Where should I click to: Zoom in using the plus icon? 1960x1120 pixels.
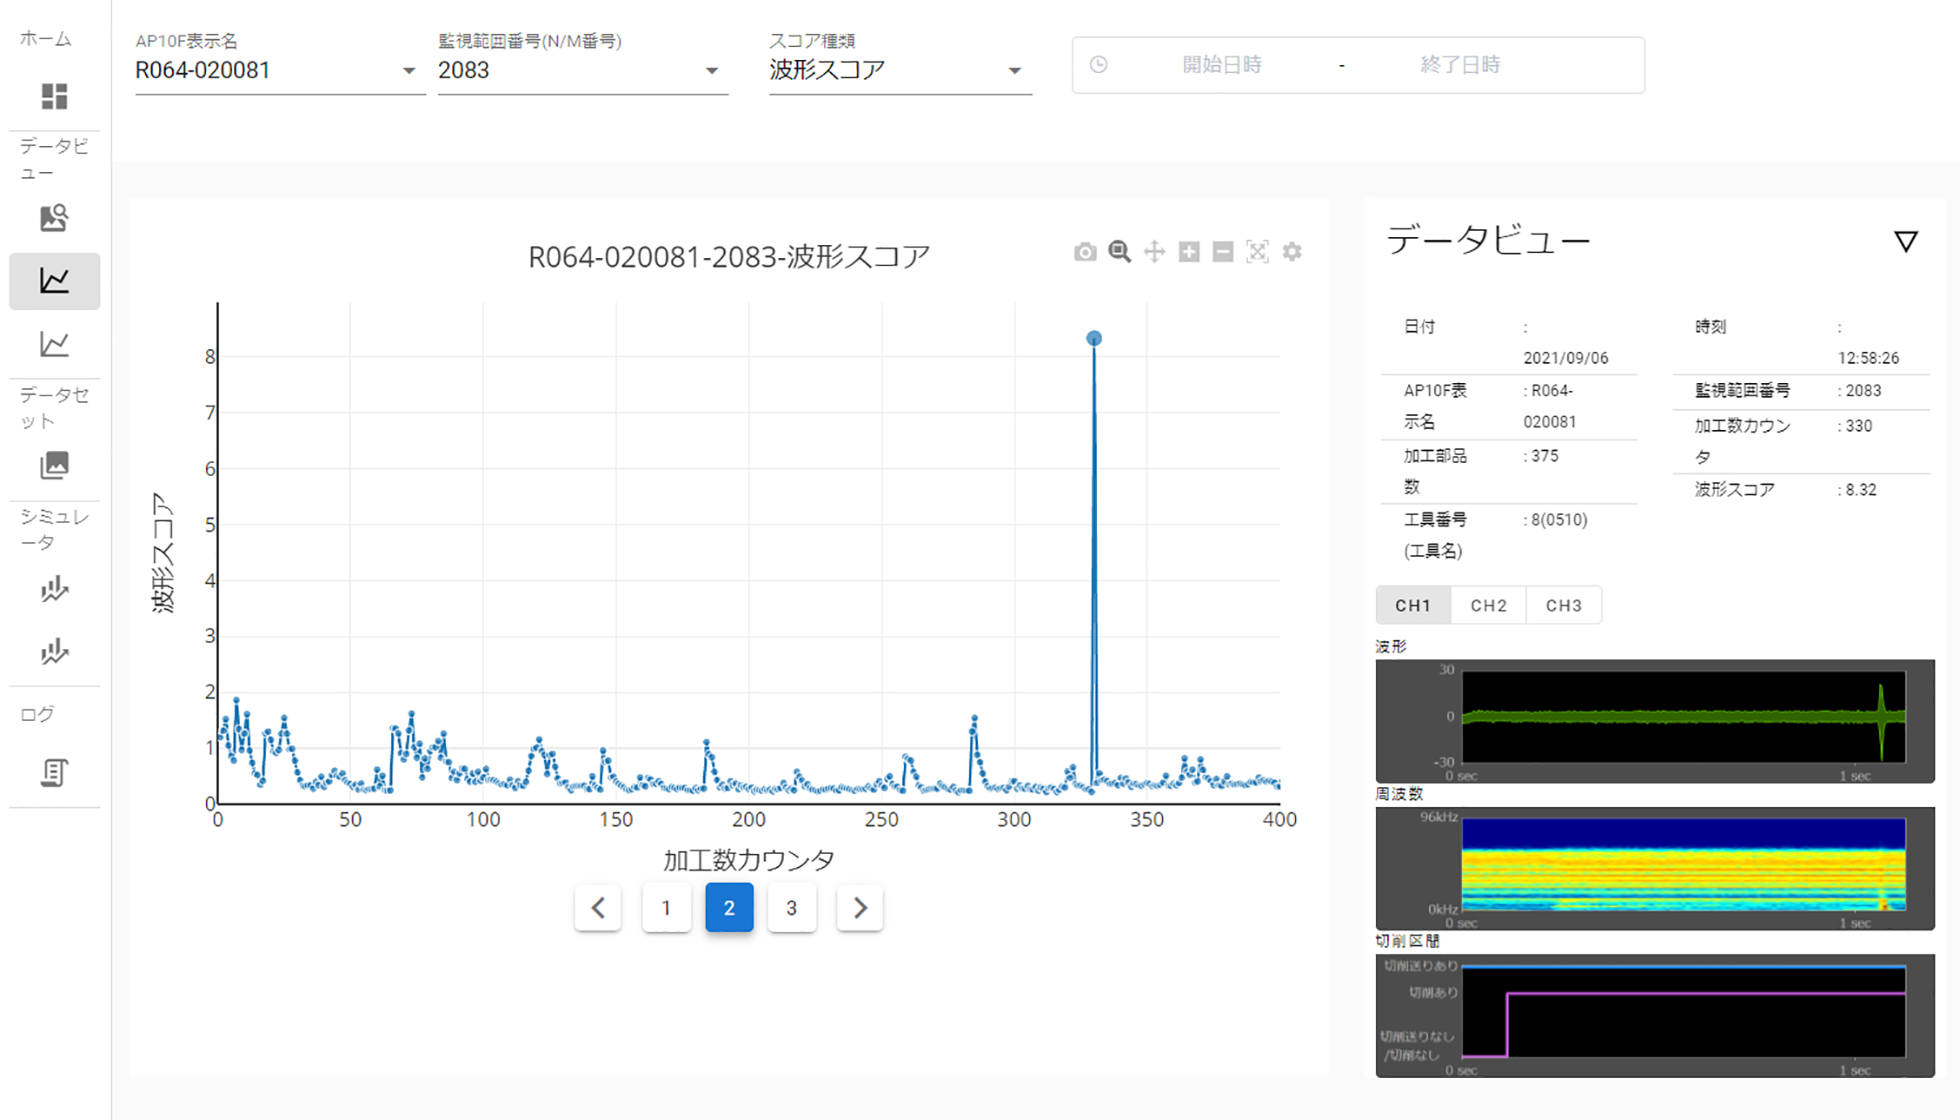(x=1187, y=252)
